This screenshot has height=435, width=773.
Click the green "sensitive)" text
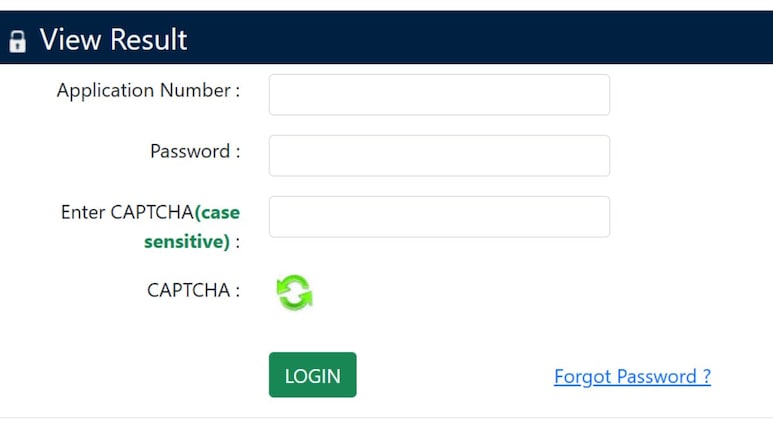(187, 242)
